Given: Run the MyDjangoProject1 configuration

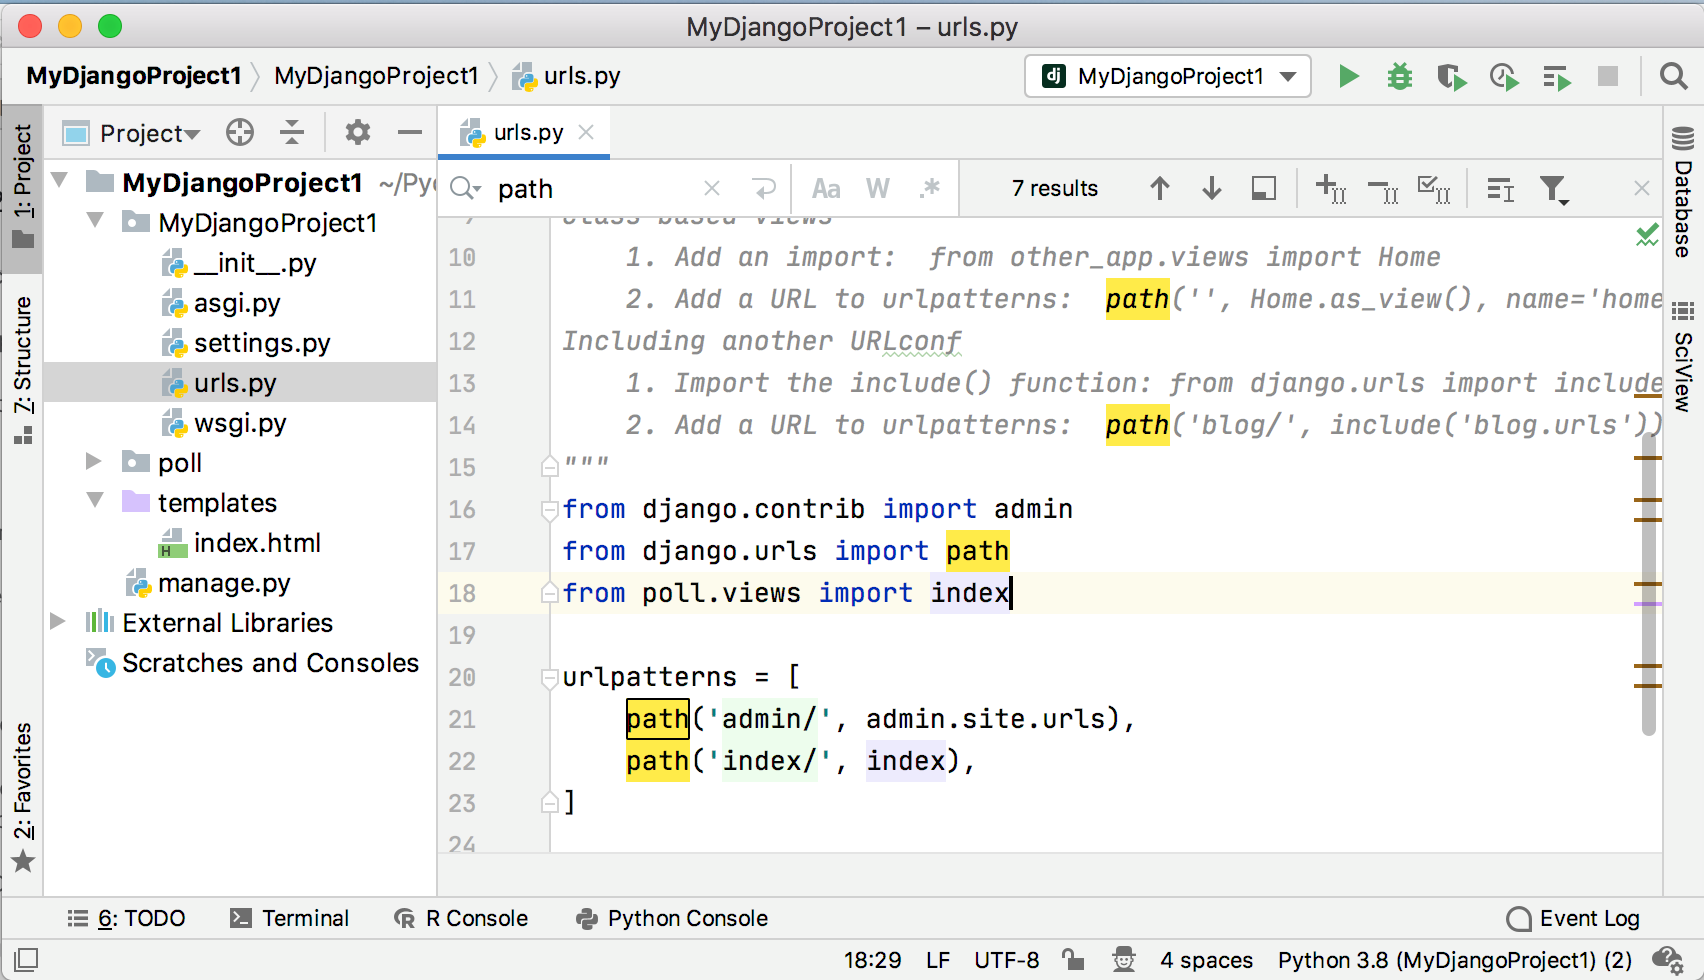Looking at the screenshot, I should [x=1348, y=76].
